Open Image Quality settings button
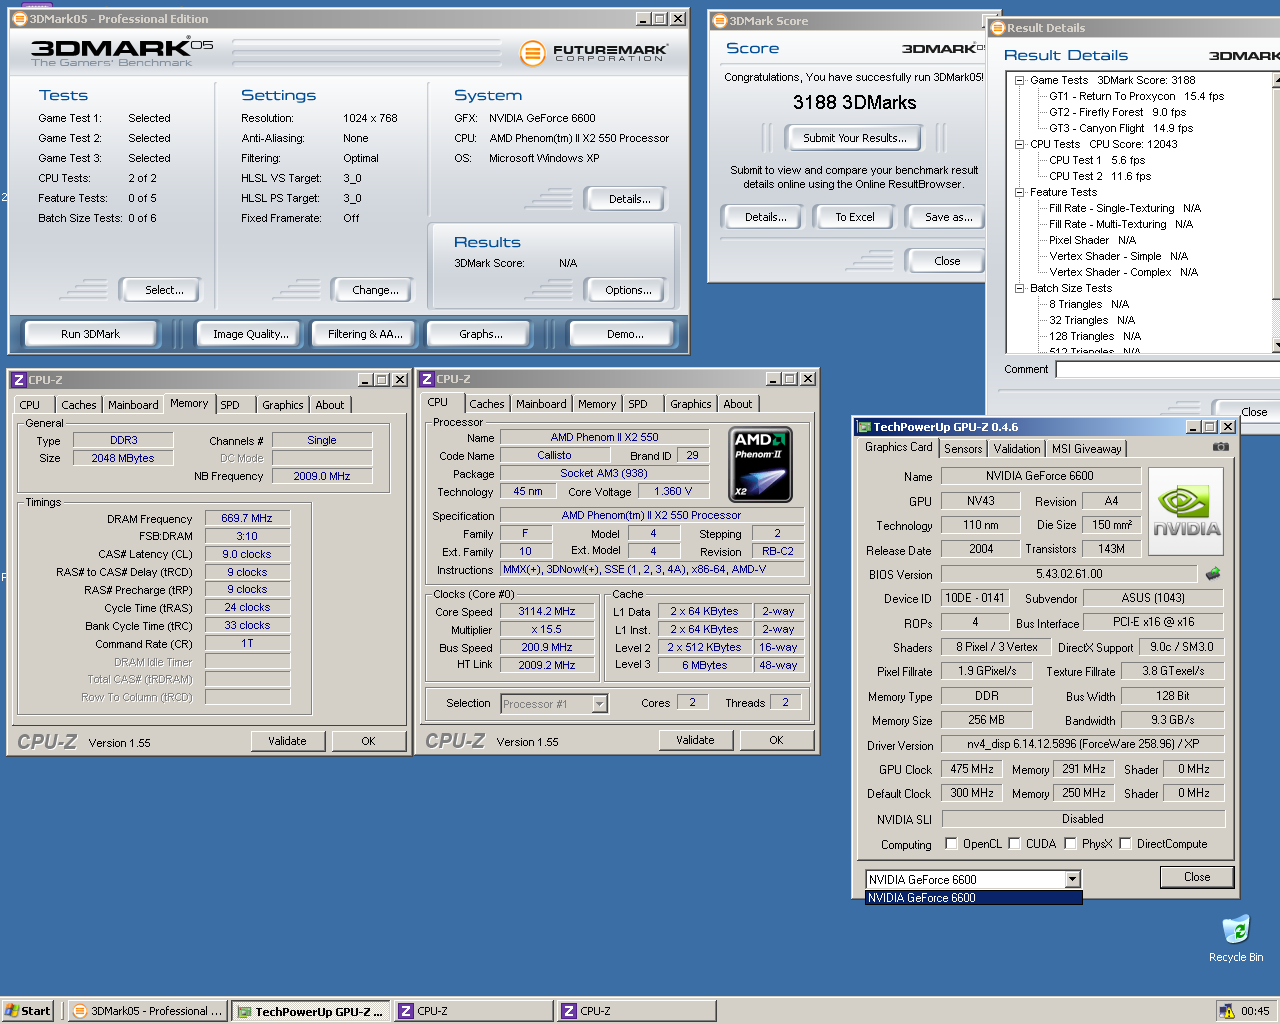 pos(251,334)
